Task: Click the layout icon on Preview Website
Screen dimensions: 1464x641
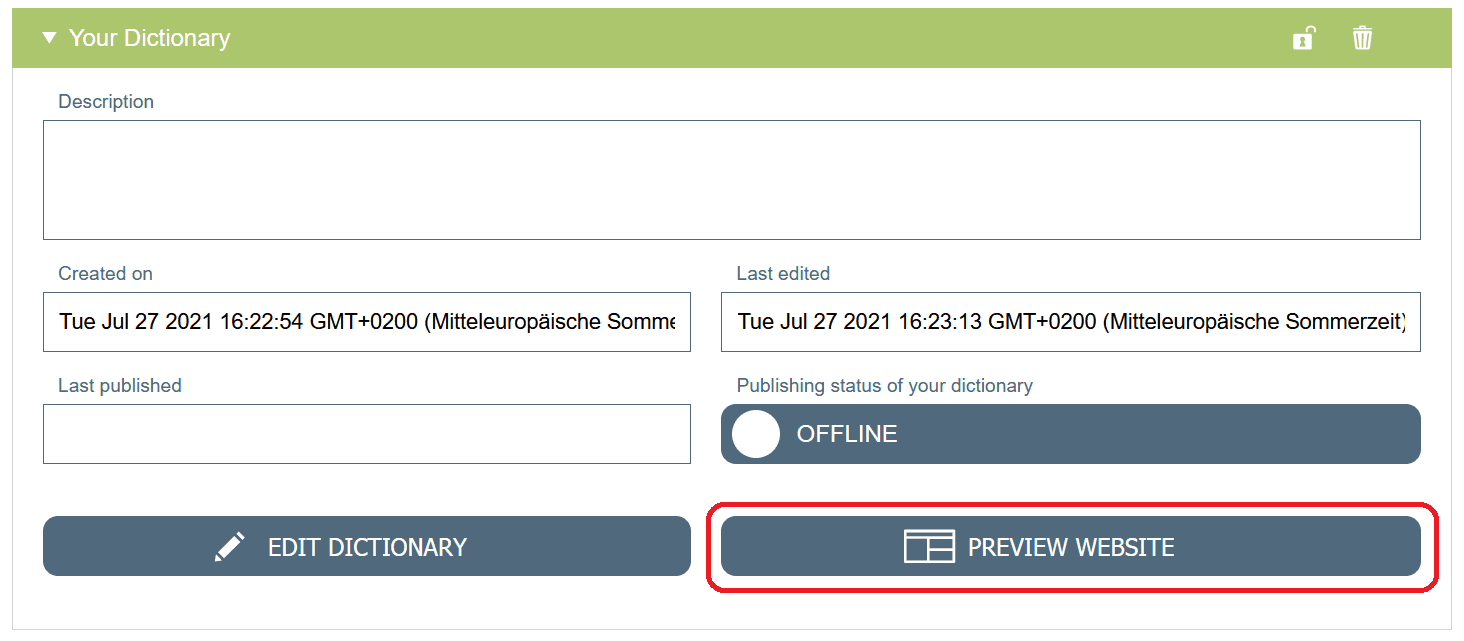Action: (x=929, y=547)
